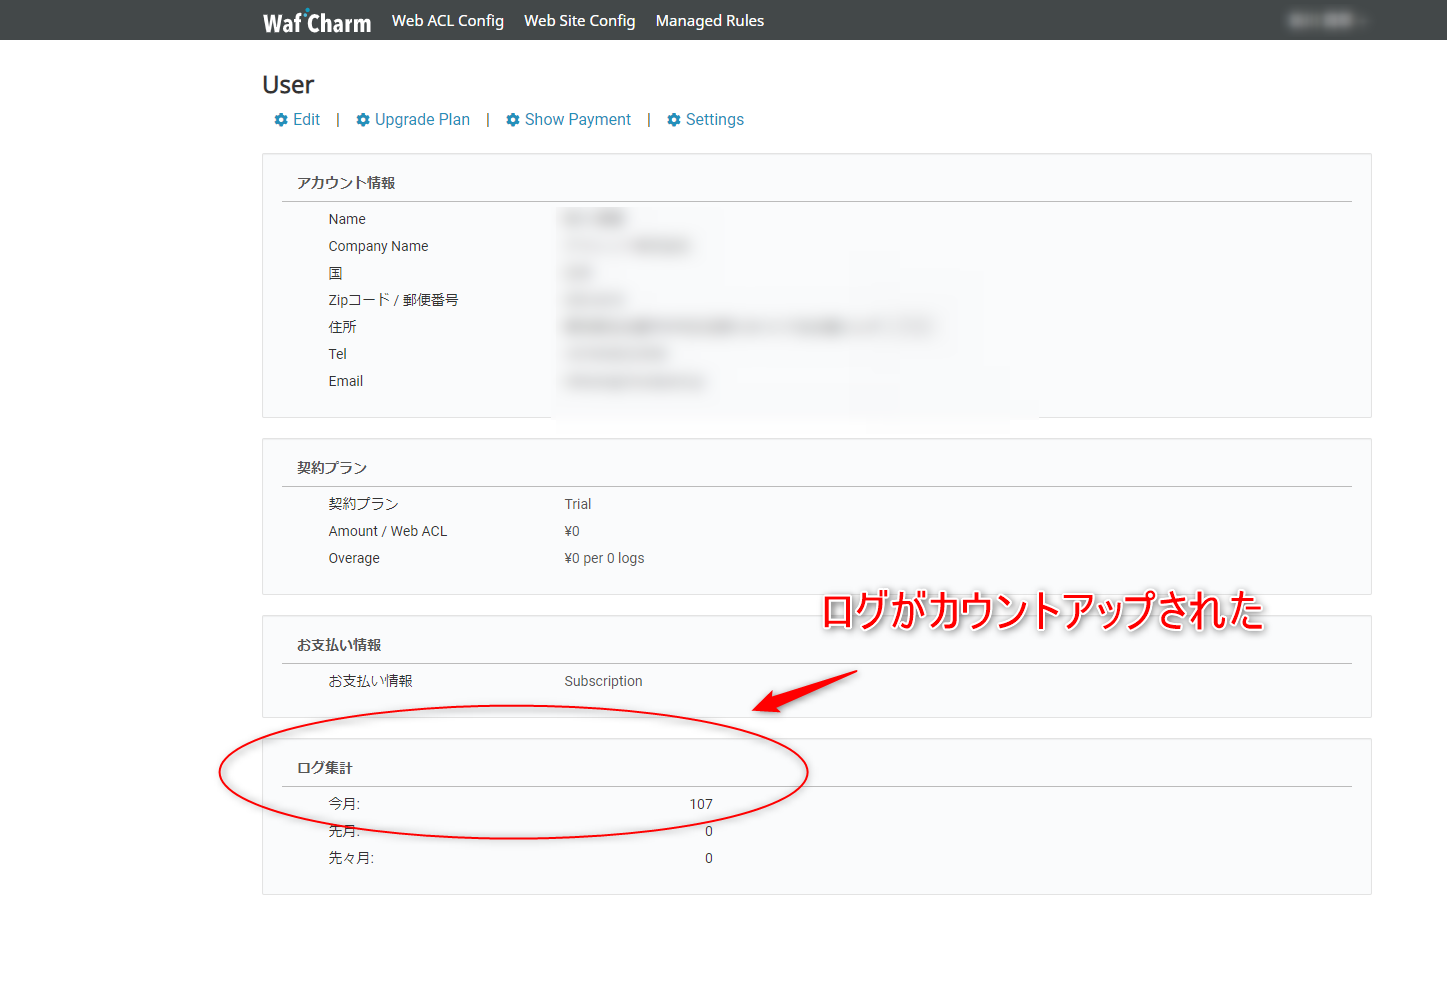1447x1007 pixels.
Task: Click the Upgrade Plan link
Action: [421, 119]
